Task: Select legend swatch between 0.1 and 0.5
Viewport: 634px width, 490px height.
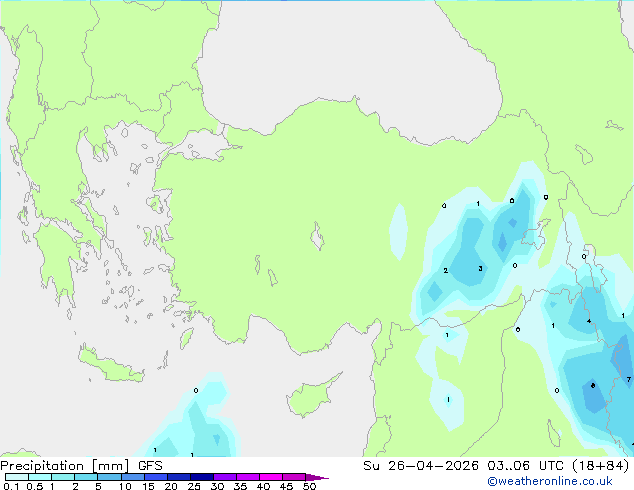Action: (17, 477)
